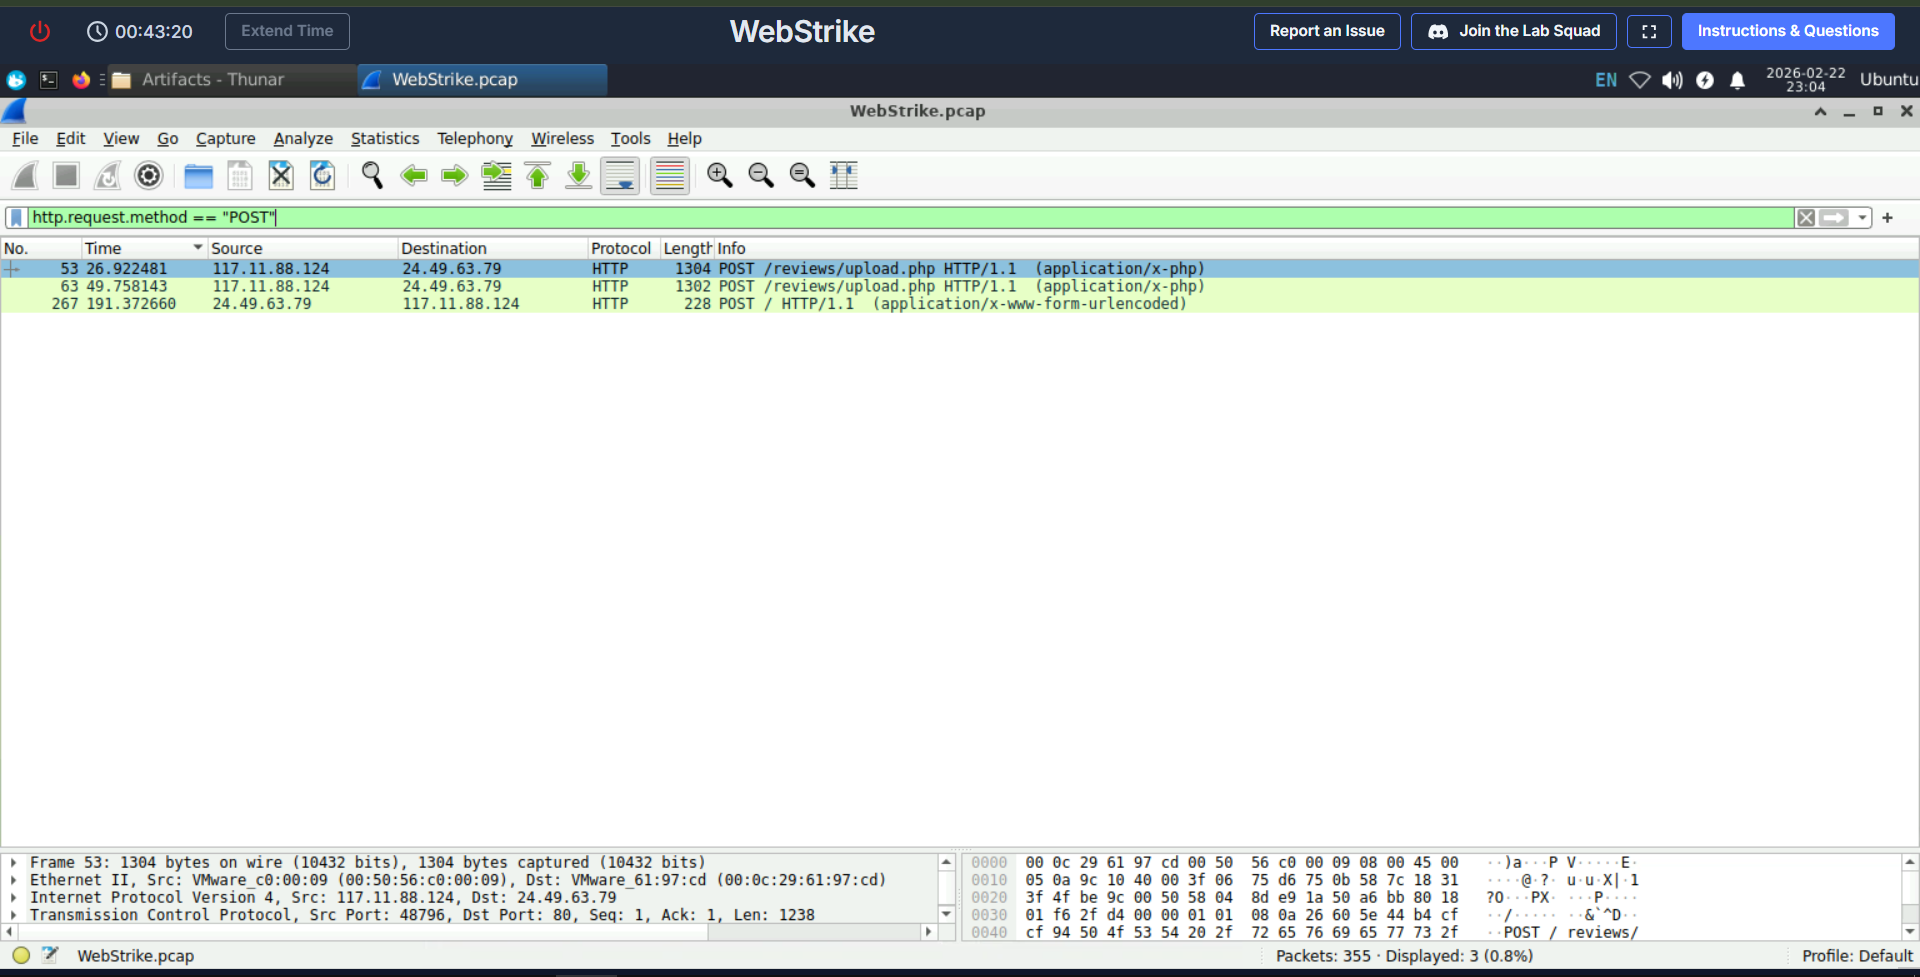Open the Statistics menu
1920x977 pixels.
[385, 138]
